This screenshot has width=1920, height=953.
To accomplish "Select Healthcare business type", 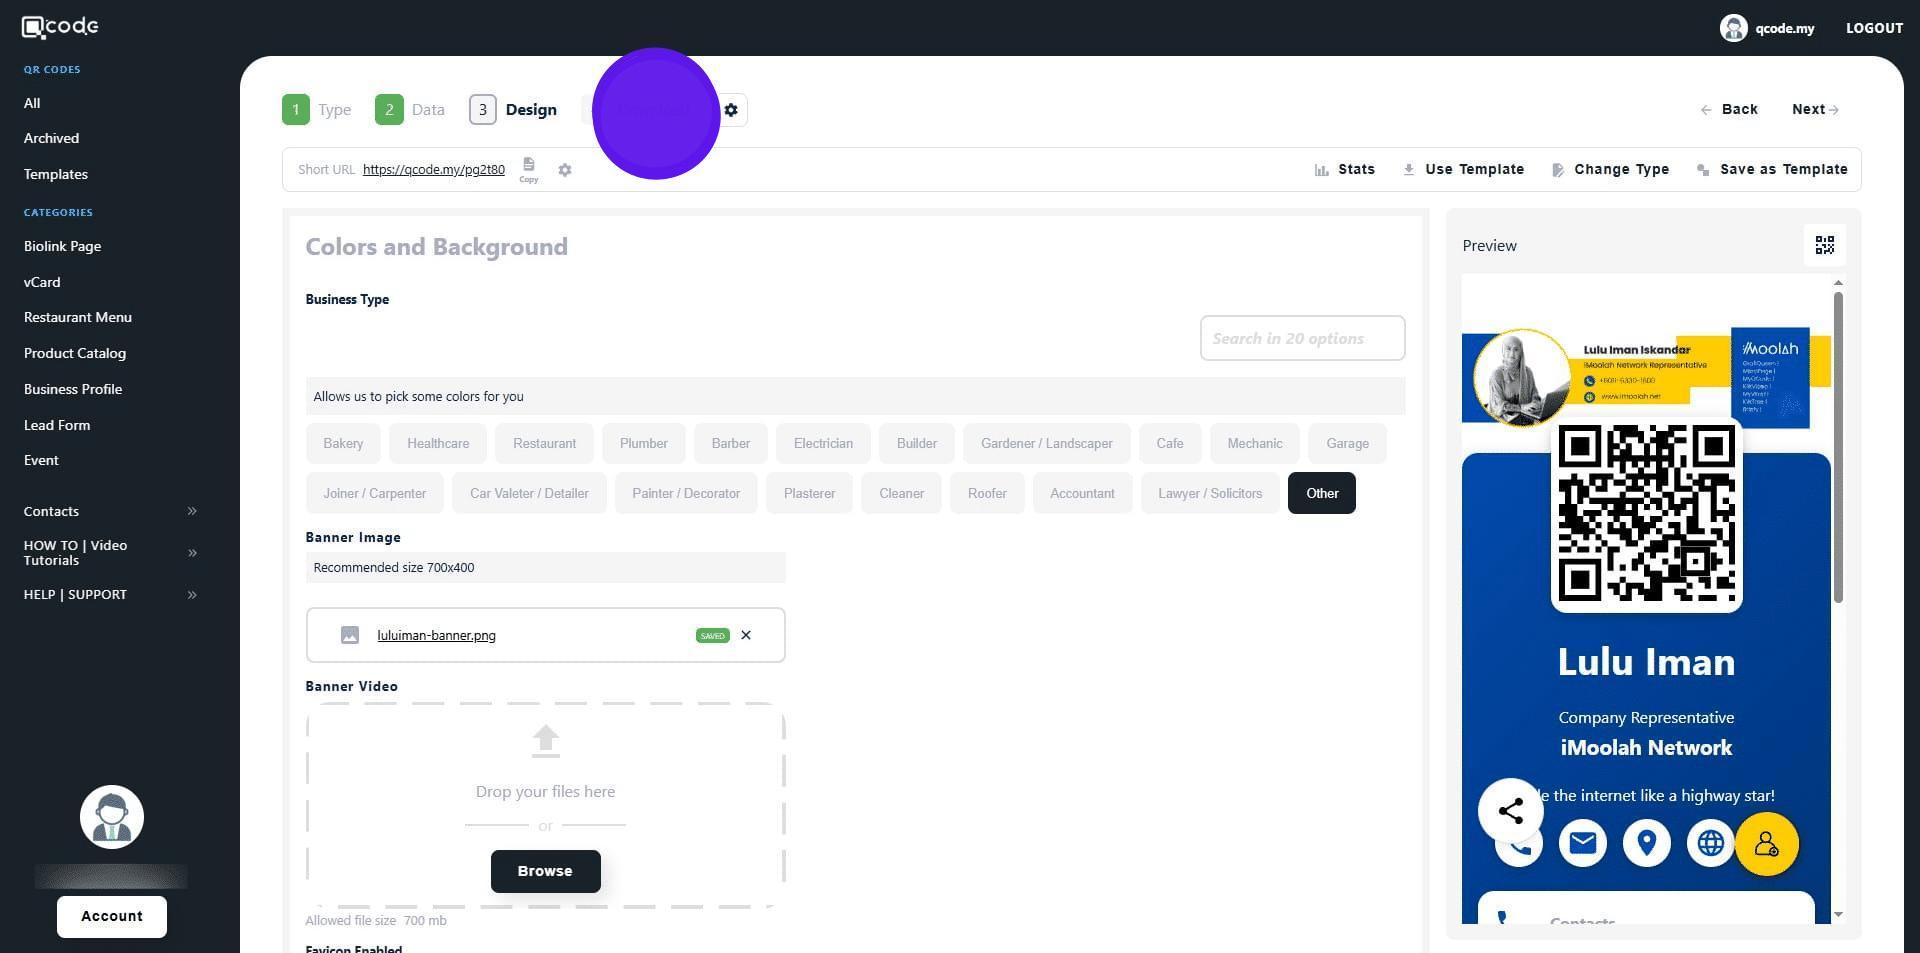I will (438, 443).
